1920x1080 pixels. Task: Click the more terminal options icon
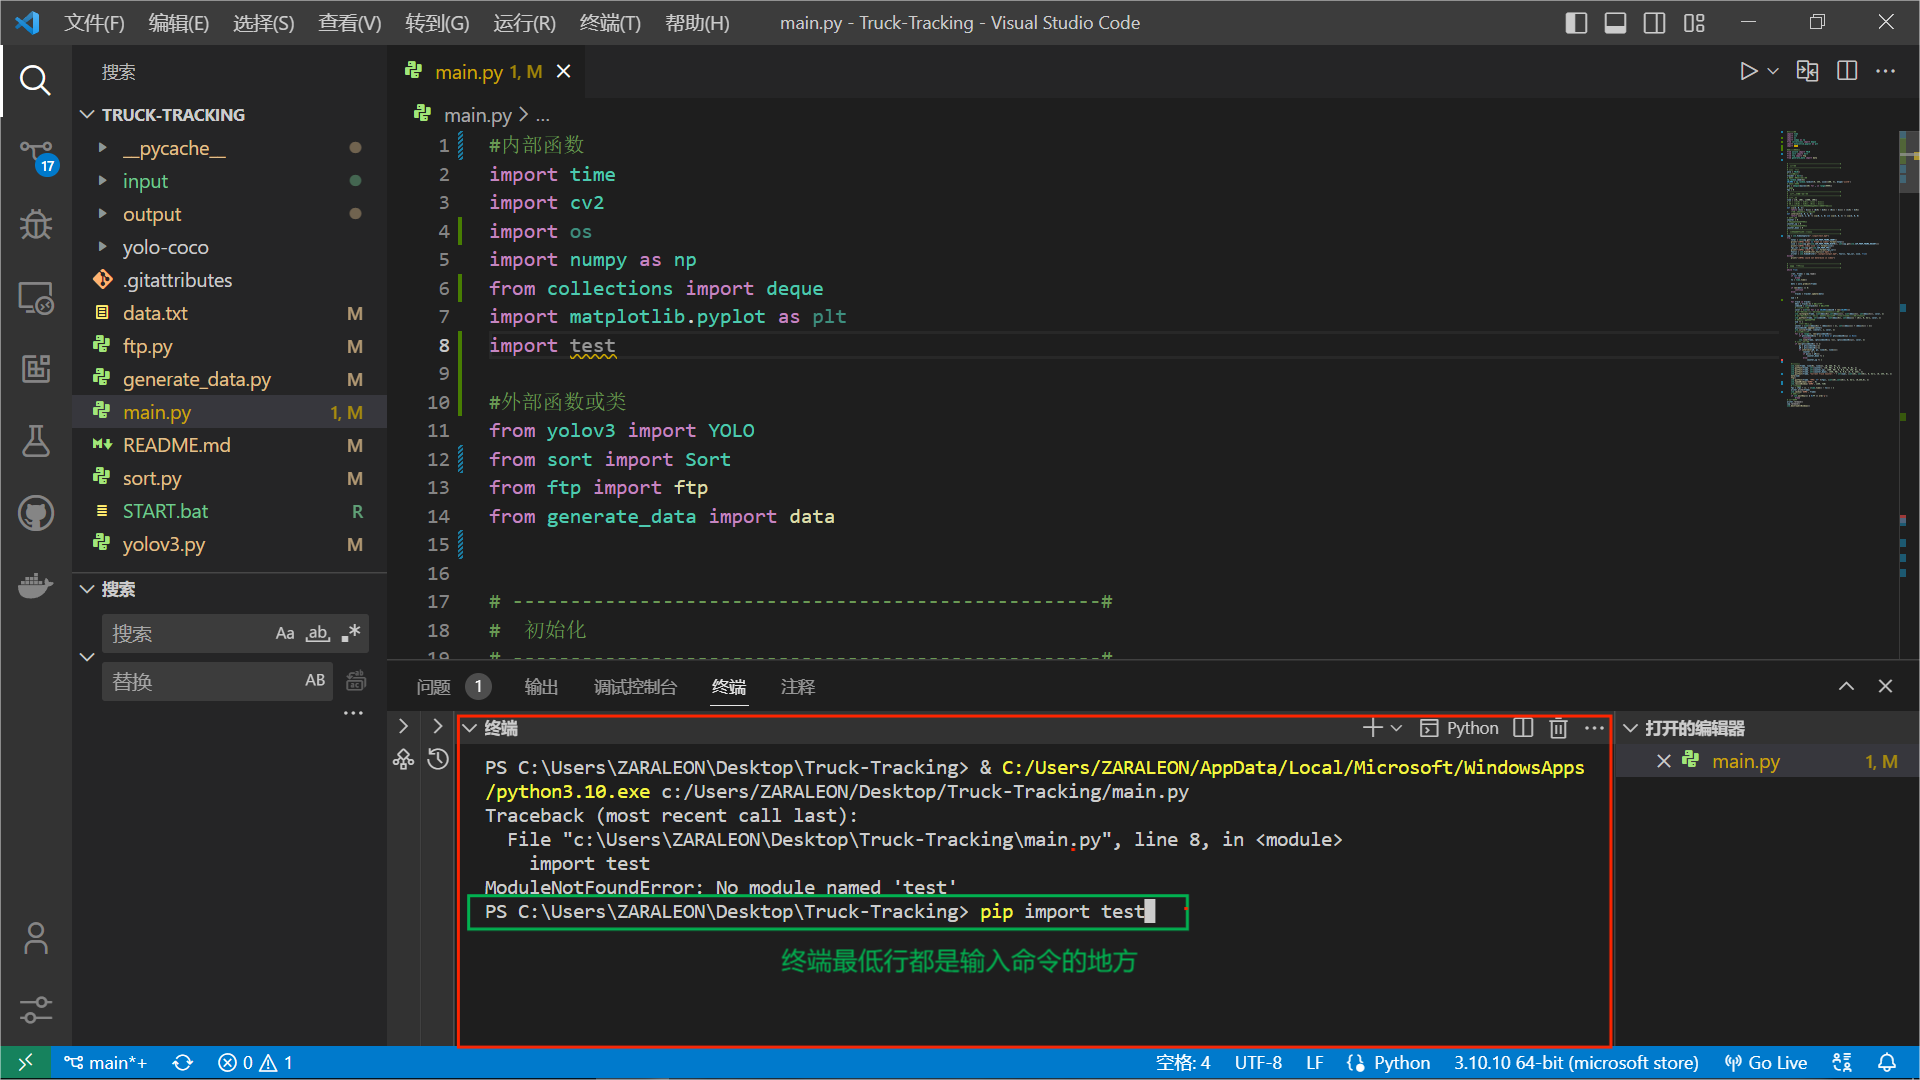coord(1592,728)
